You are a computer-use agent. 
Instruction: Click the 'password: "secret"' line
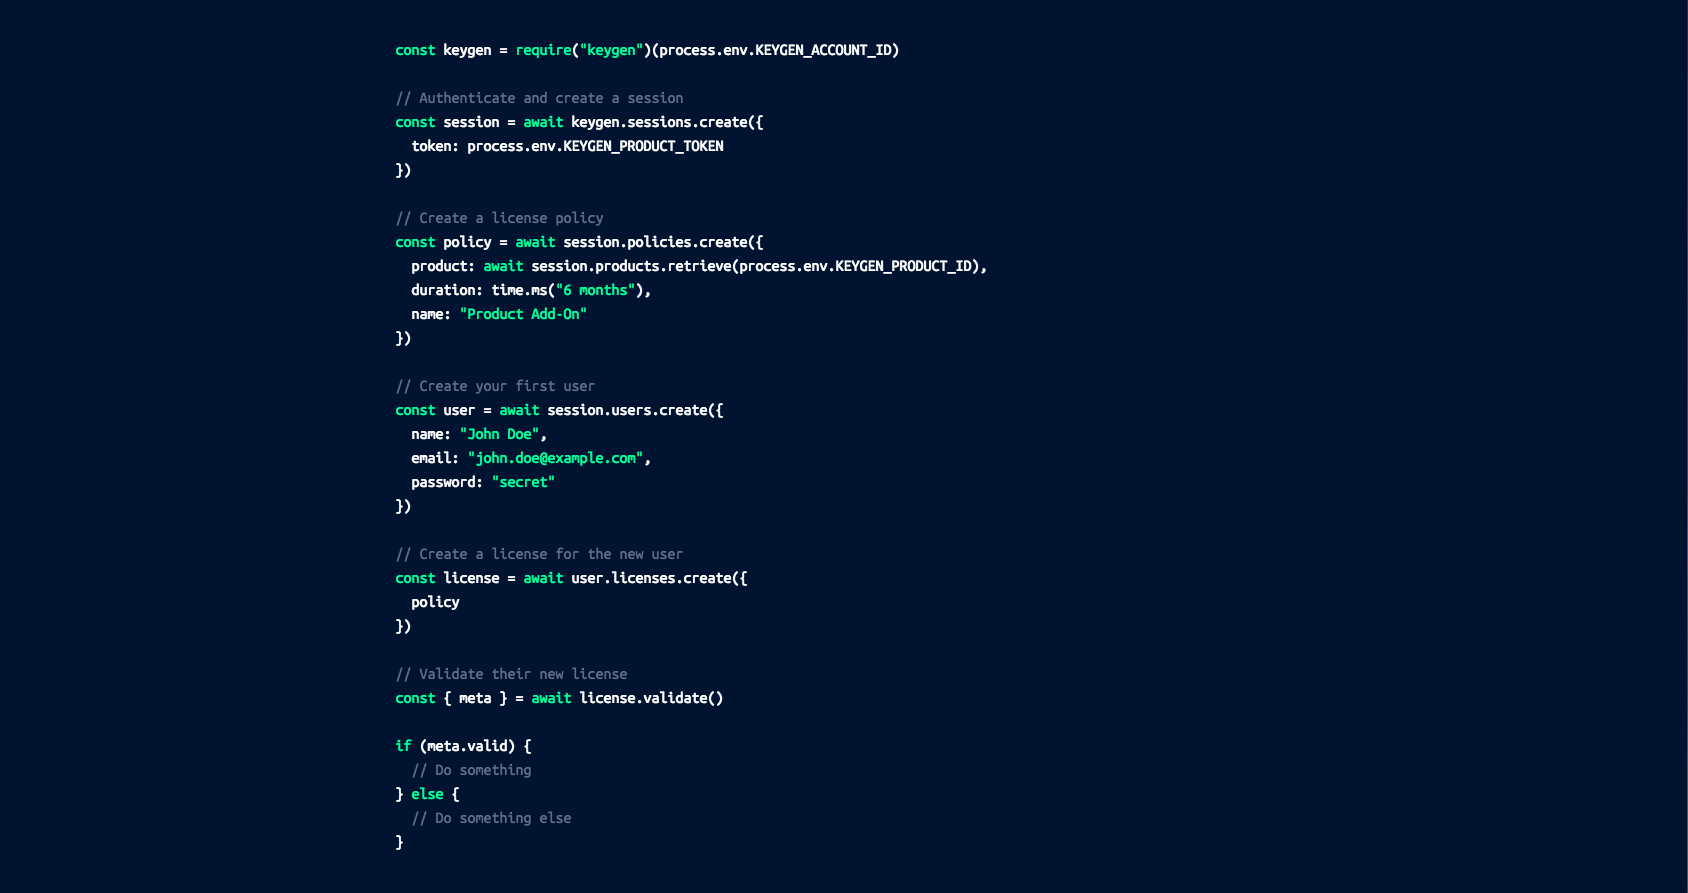click(483, 482)
